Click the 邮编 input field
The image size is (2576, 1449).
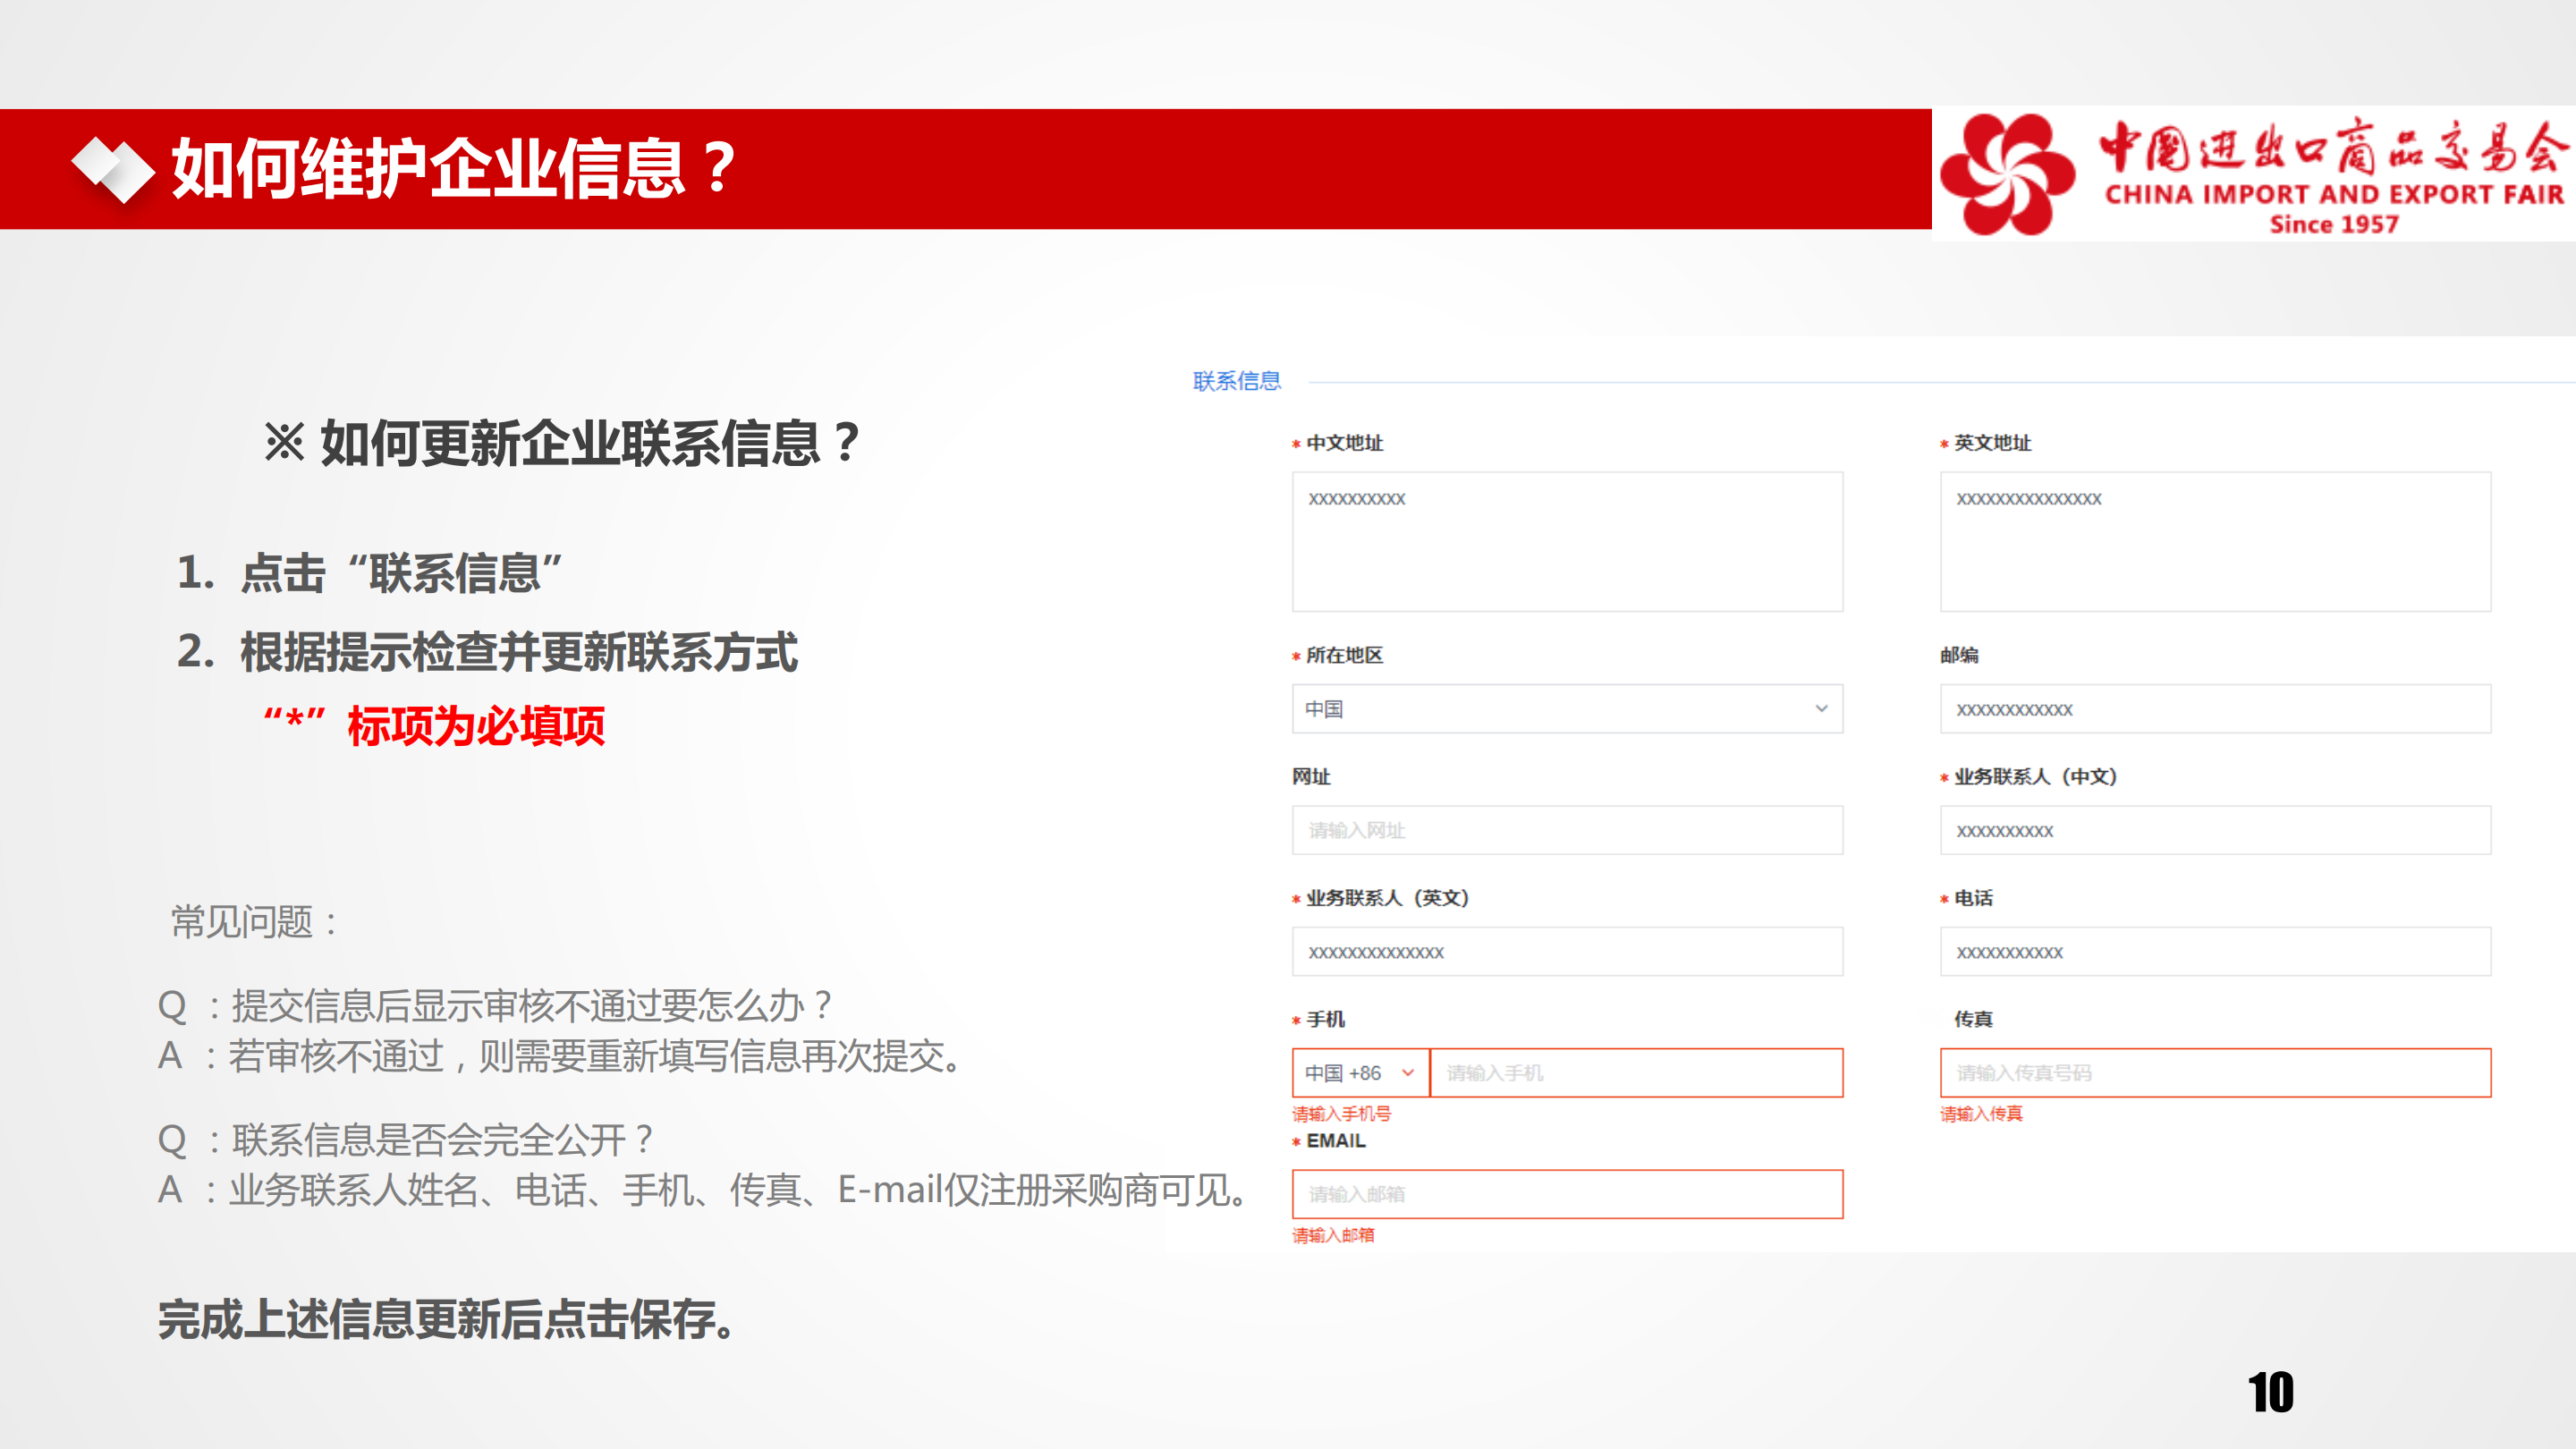2215,709
